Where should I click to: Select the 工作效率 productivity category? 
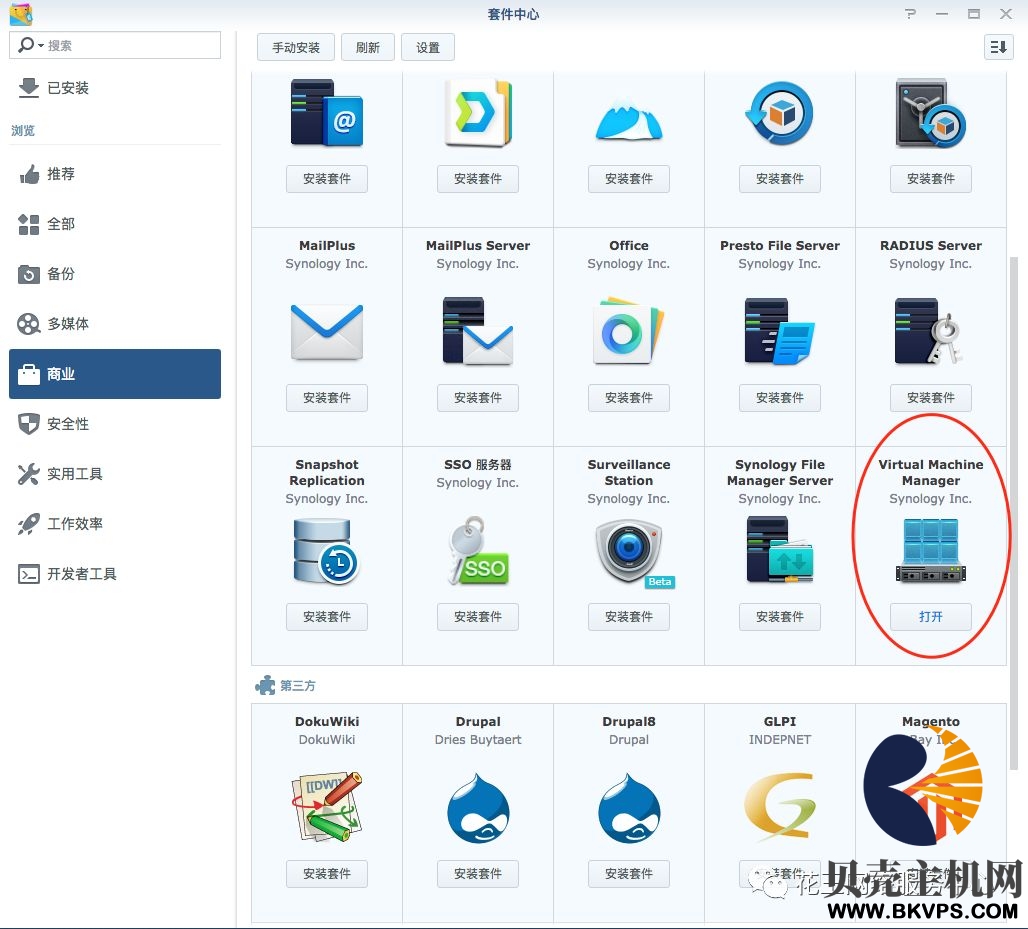click(x=115, y=523)
